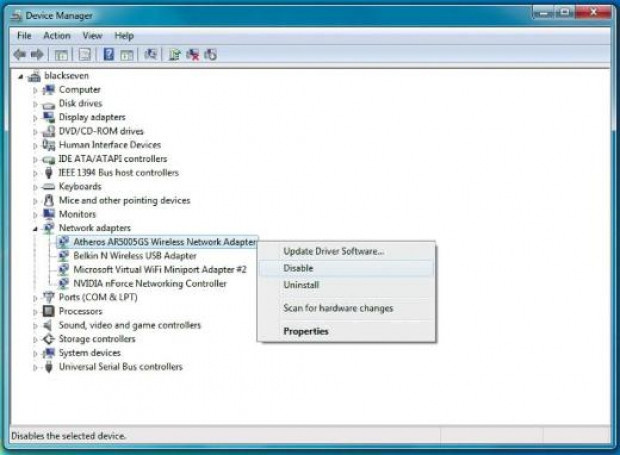Click the NVIDIA nForce Networking Controller icon
The image size is (620, 455).
point(63,283)
